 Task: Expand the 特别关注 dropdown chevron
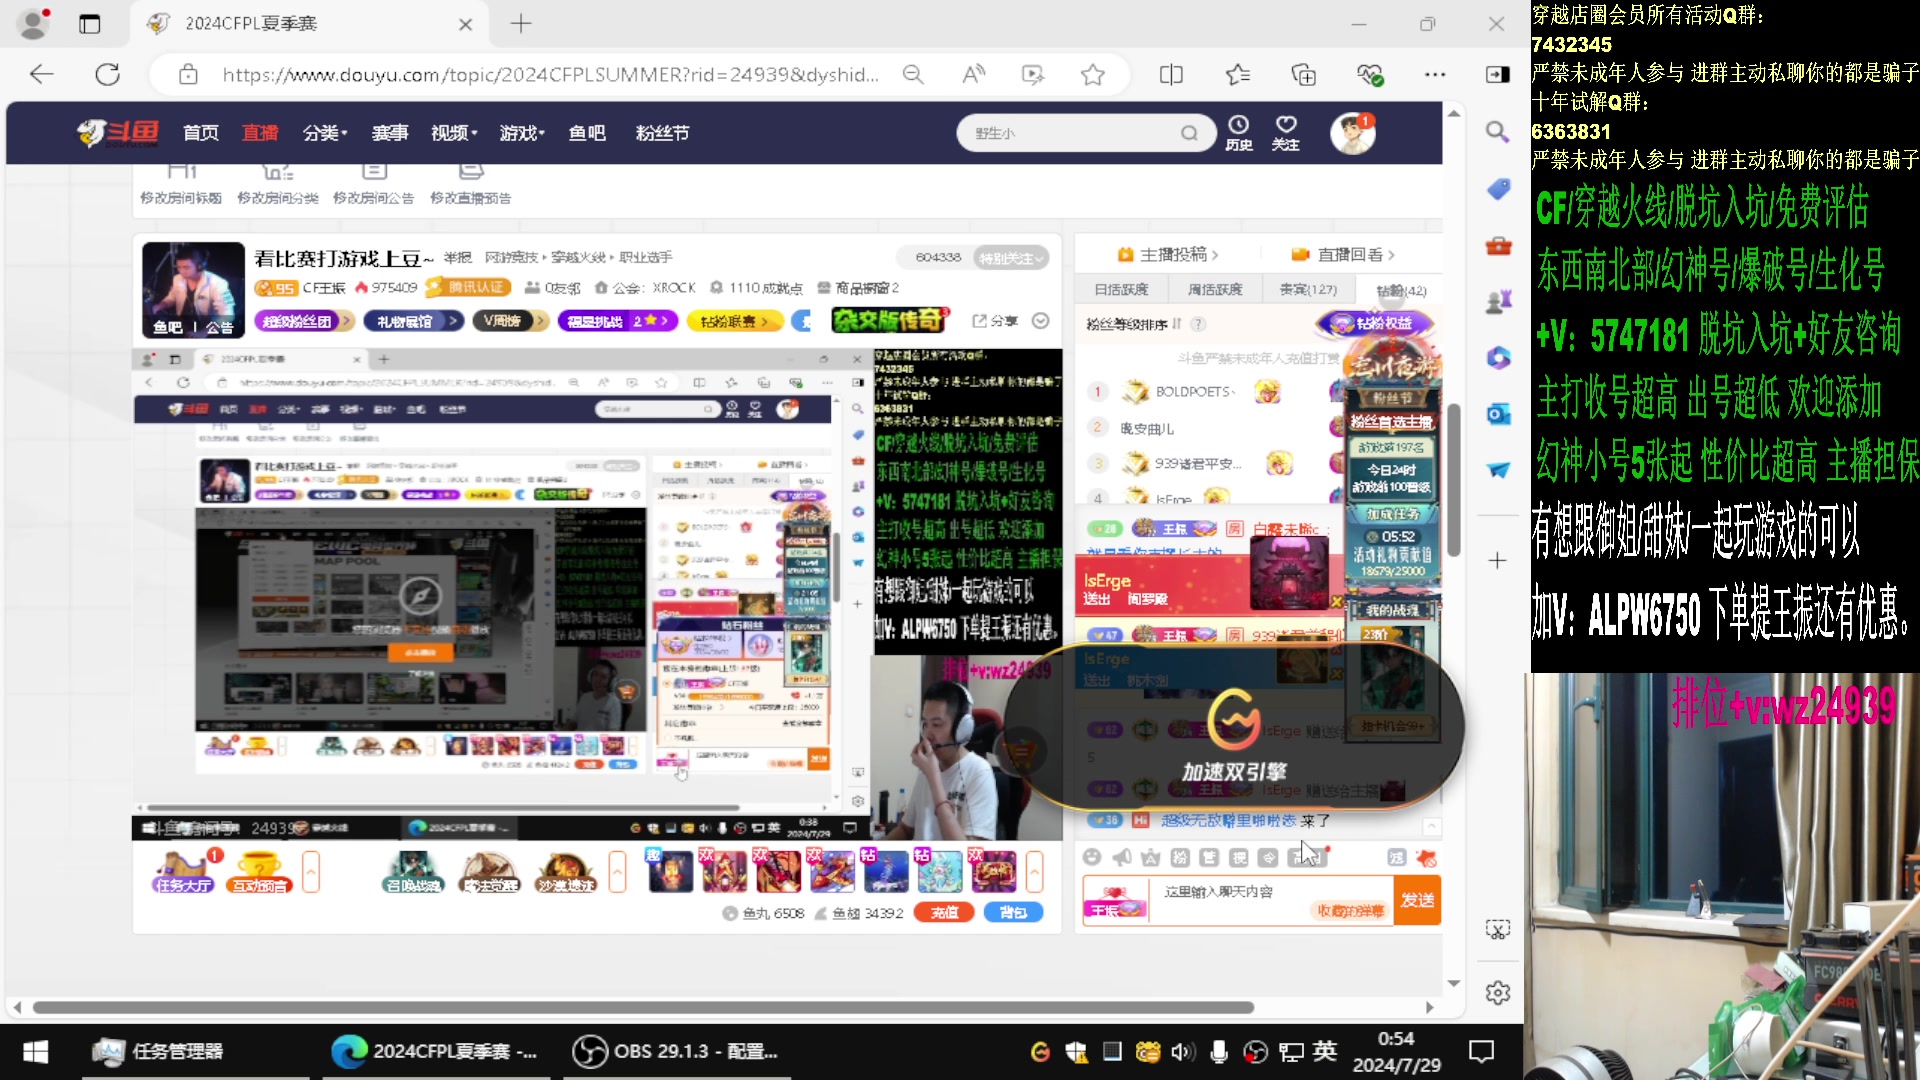pos(1039,257)
